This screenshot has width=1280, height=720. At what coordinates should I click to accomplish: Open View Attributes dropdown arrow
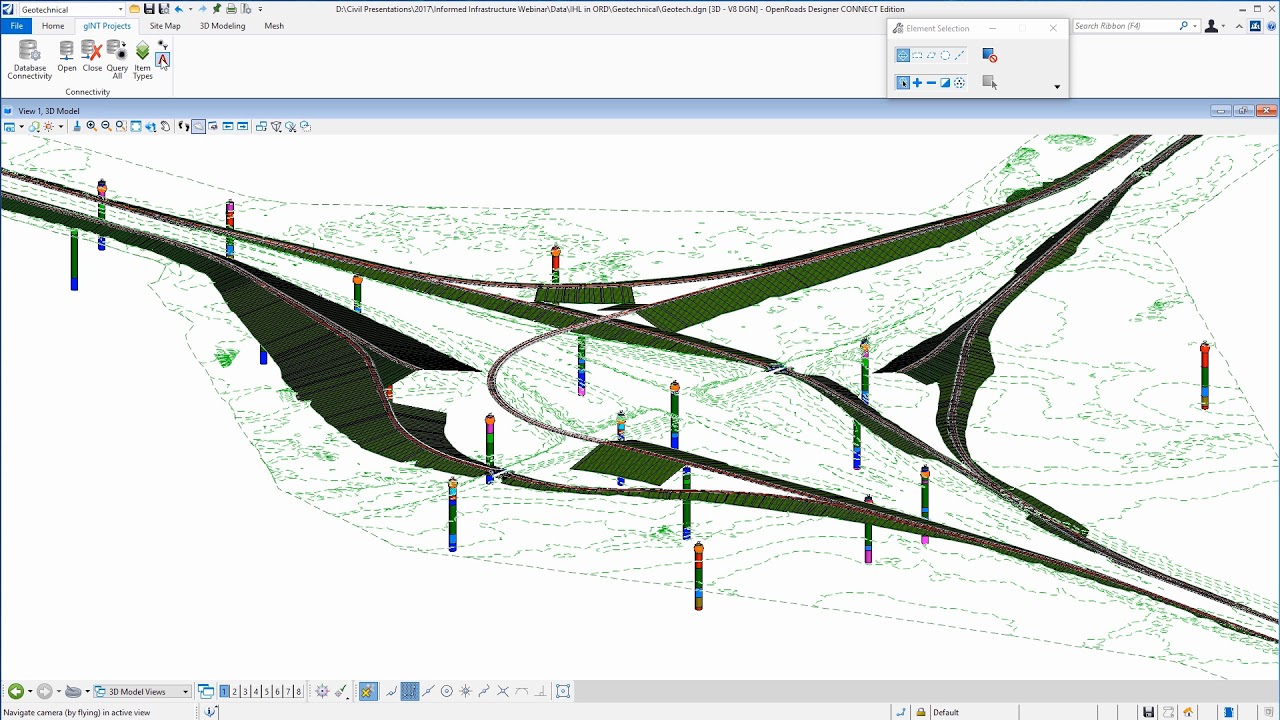[21, 127]
